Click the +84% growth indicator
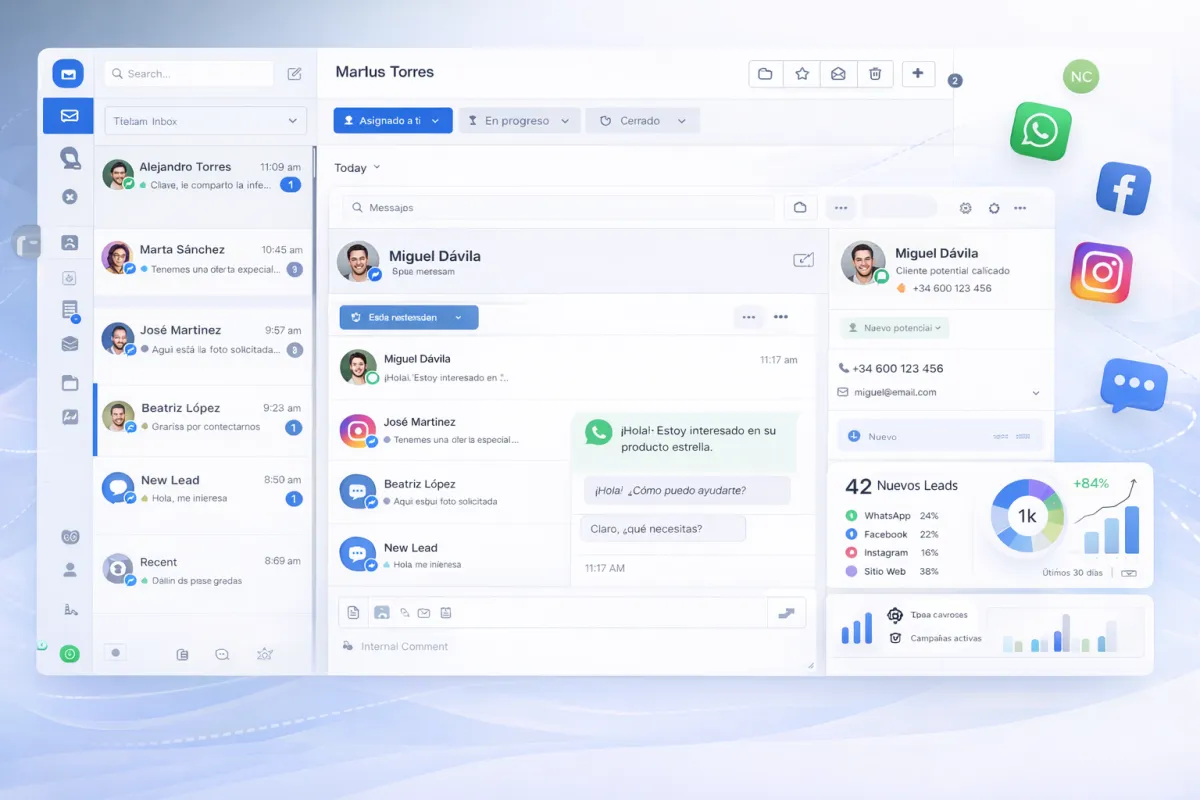 1090,483
